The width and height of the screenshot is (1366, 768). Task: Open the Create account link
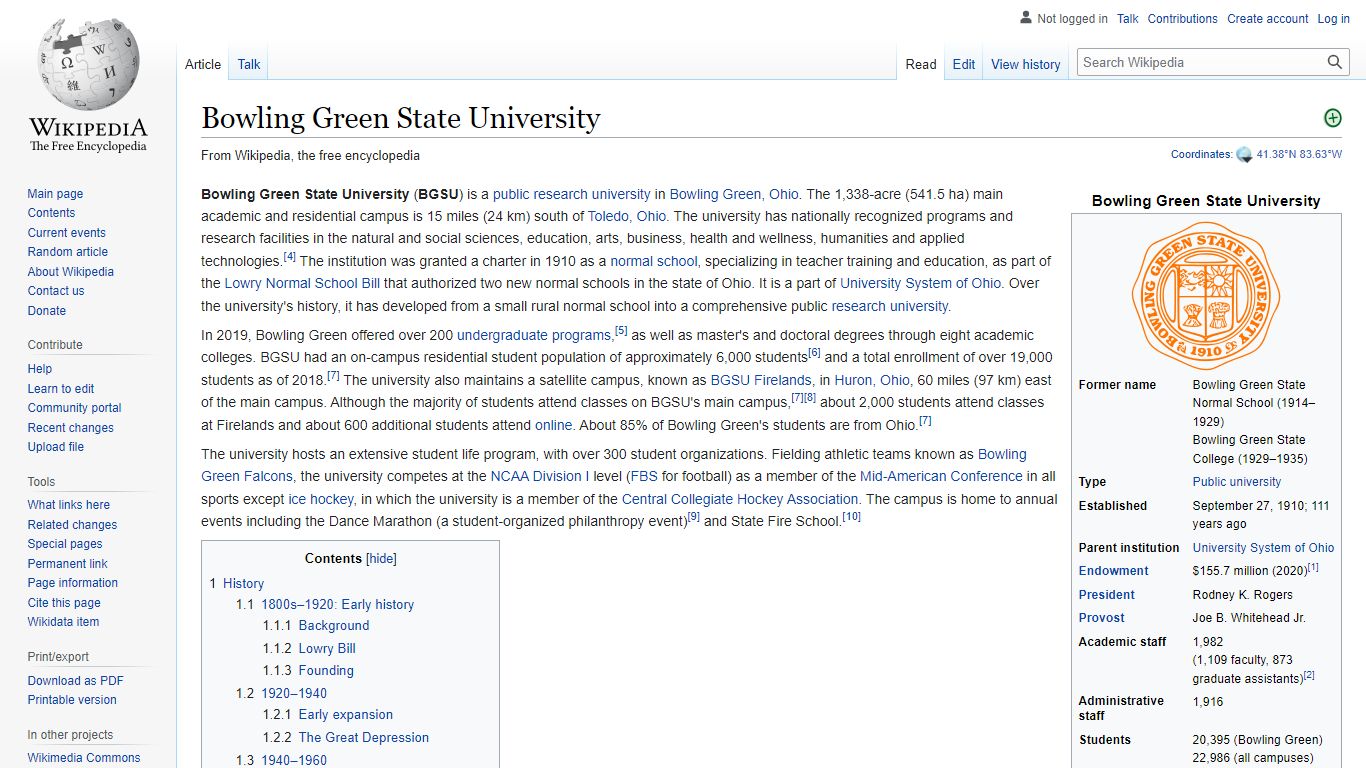coord(1268,19)
